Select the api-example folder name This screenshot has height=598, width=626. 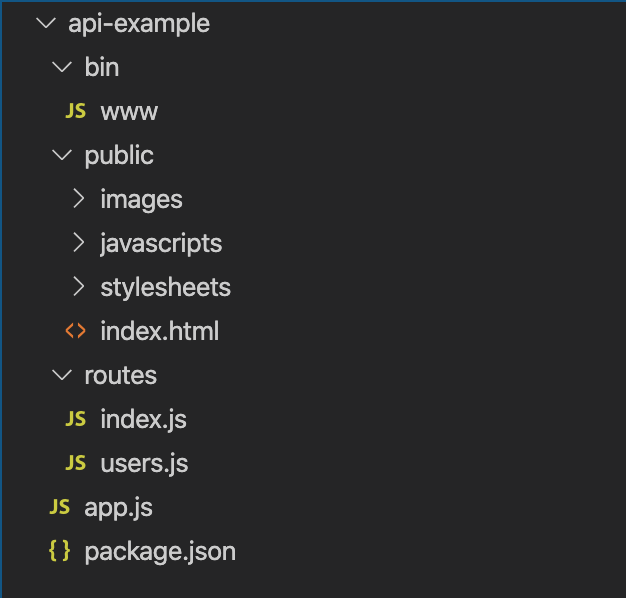pyautogui.click(x=139, y=24)
